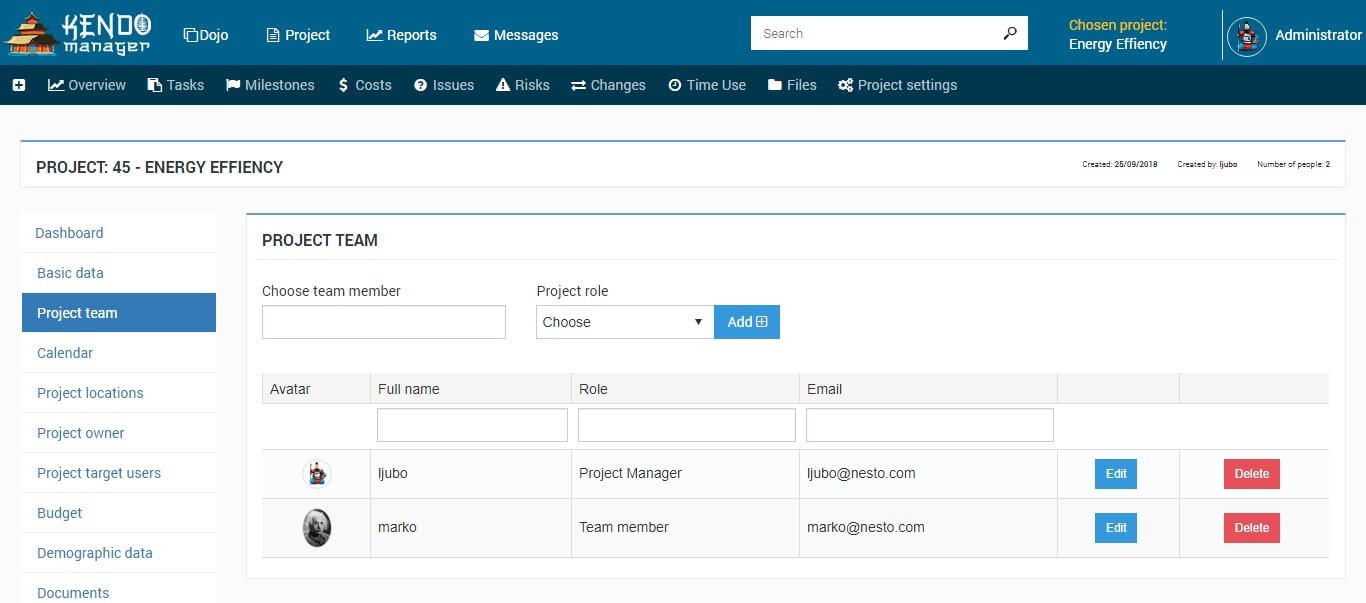The image size is (1366, 603).
Task: Click the plus icon in project toolbar
Action: coord(18,85)
